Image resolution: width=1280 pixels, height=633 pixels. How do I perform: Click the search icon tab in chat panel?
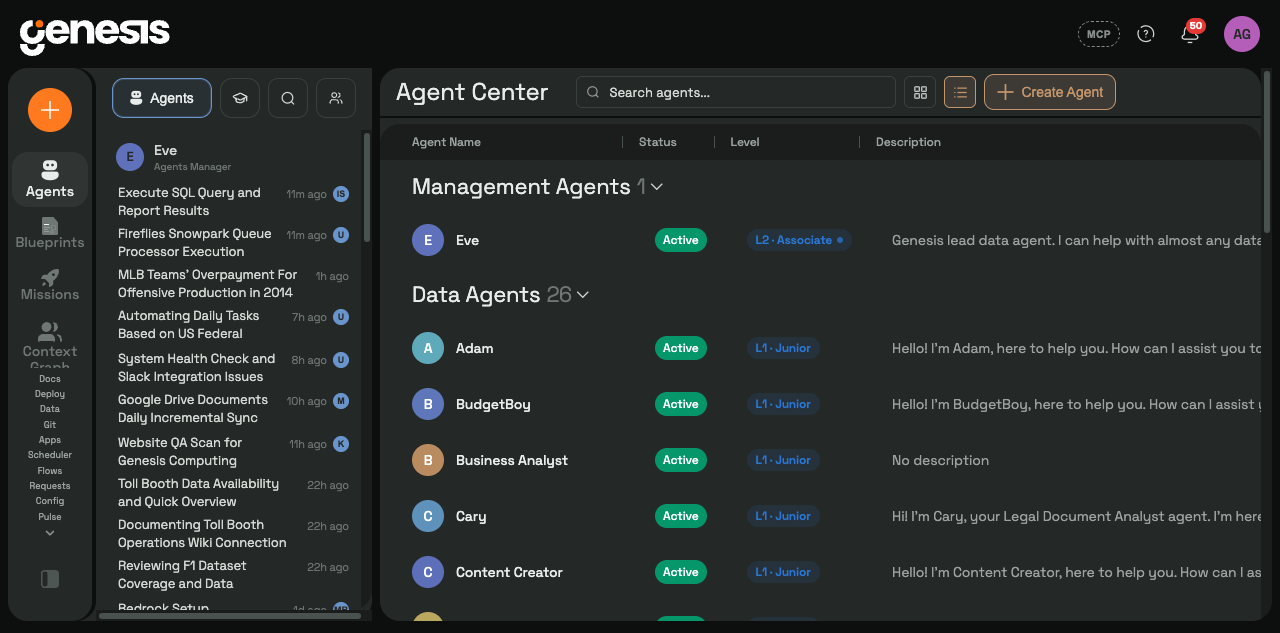click(x=288, y=98)
